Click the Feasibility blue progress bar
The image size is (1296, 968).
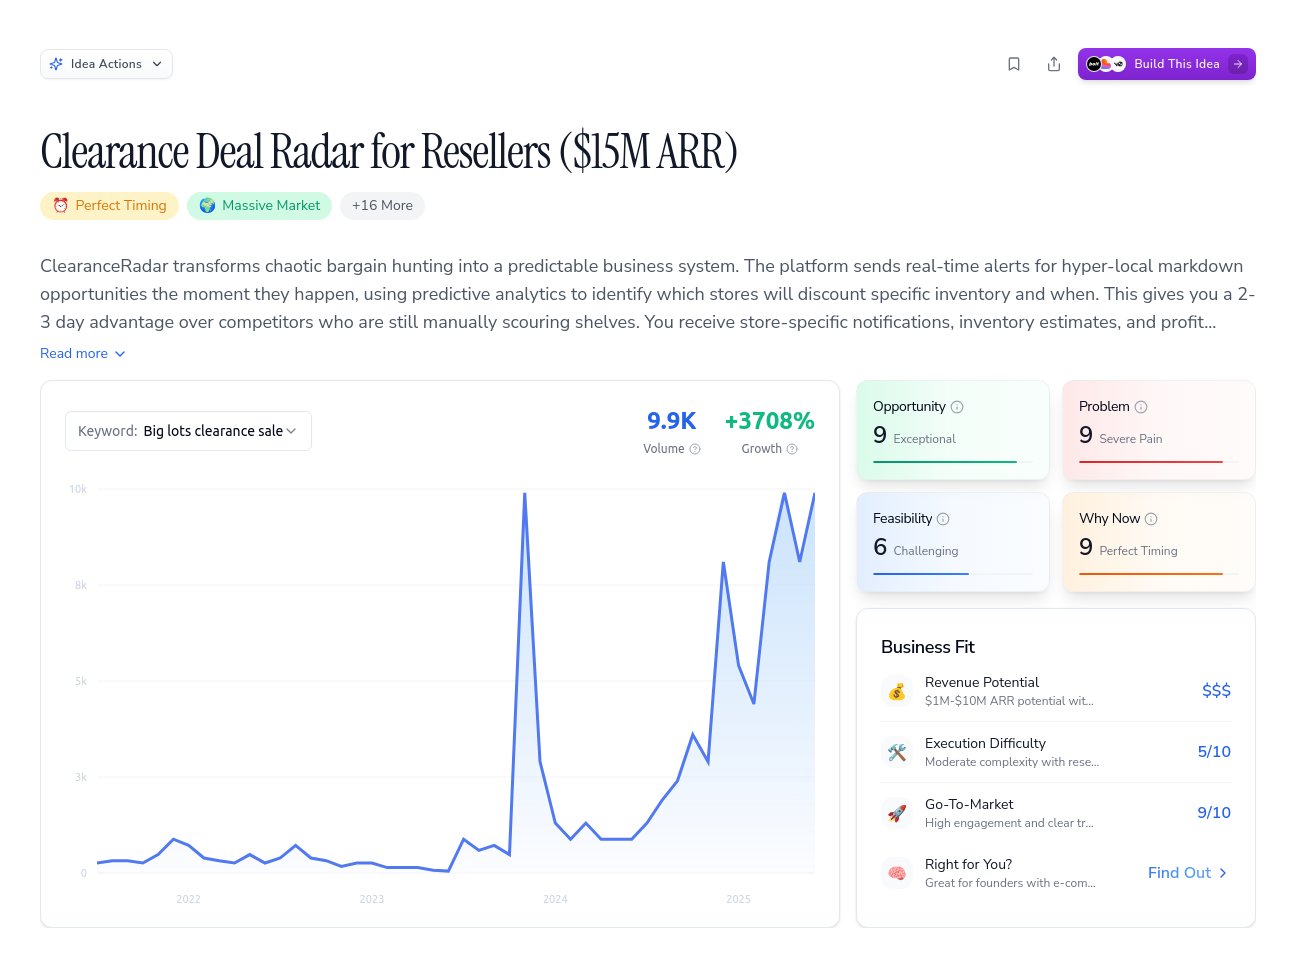click(921, 574)
